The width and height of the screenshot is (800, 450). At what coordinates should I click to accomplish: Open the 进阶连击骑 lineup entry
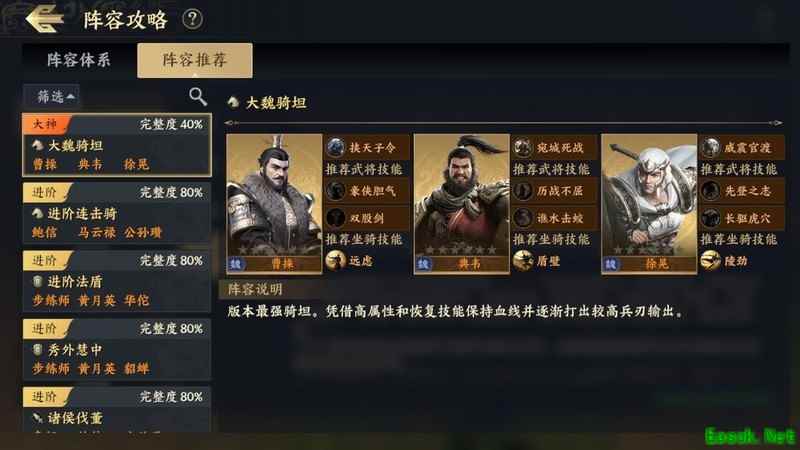pos(117,213)
